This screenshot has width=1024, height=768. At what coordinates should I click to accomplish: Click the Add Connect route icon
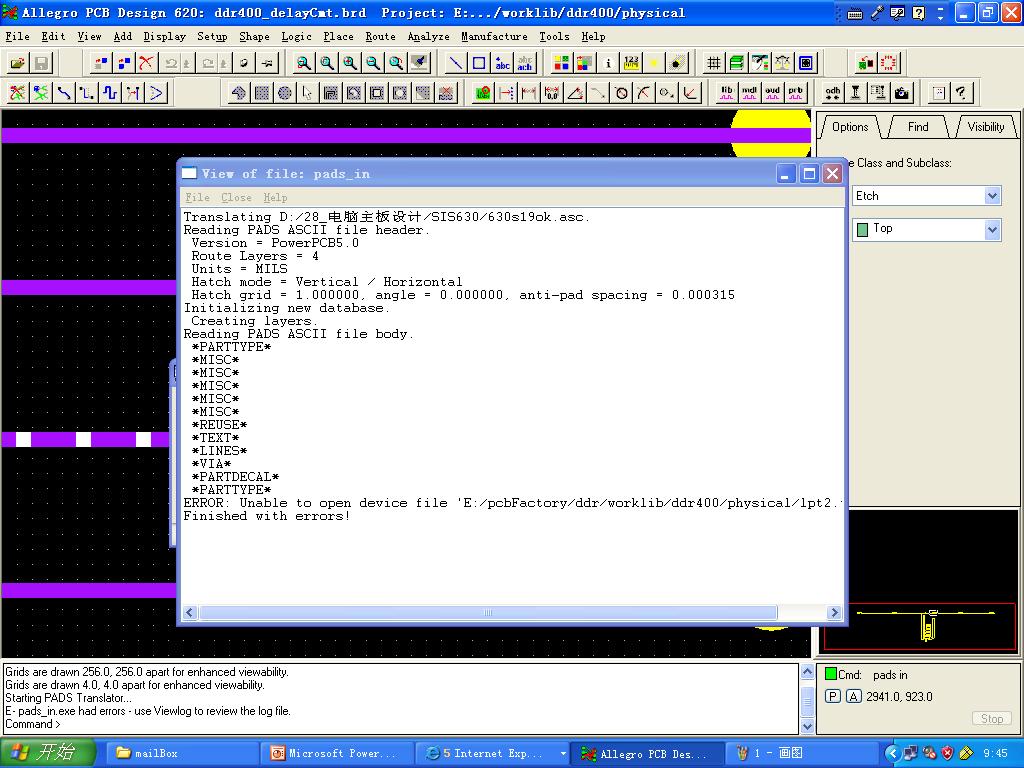coord(63,93)
